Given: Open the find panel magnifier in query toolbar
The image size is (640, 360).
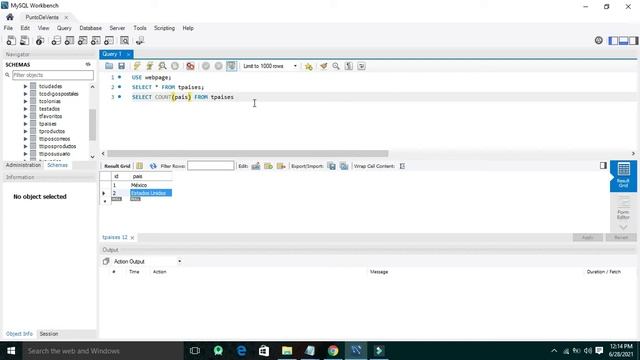Looking at the screenshot, I should tap(336, 66).
